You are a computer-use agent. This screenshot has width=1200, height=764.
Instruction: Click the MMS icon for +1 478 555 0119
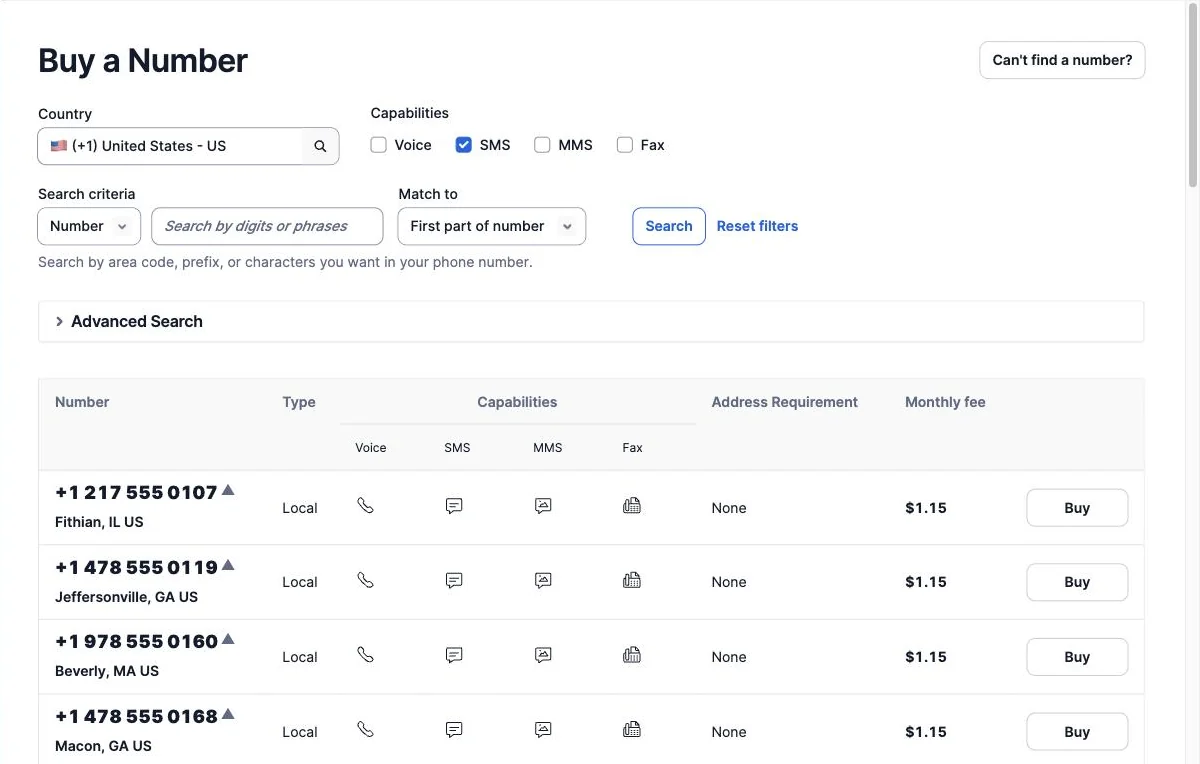543,580
